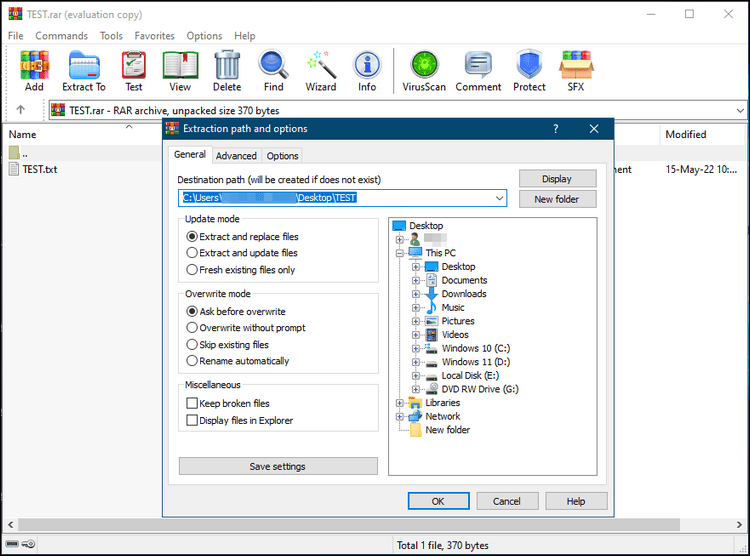Open the destination path dropdown arrow
The width and height of the screenshot is (750, 556).
(499, 198)
